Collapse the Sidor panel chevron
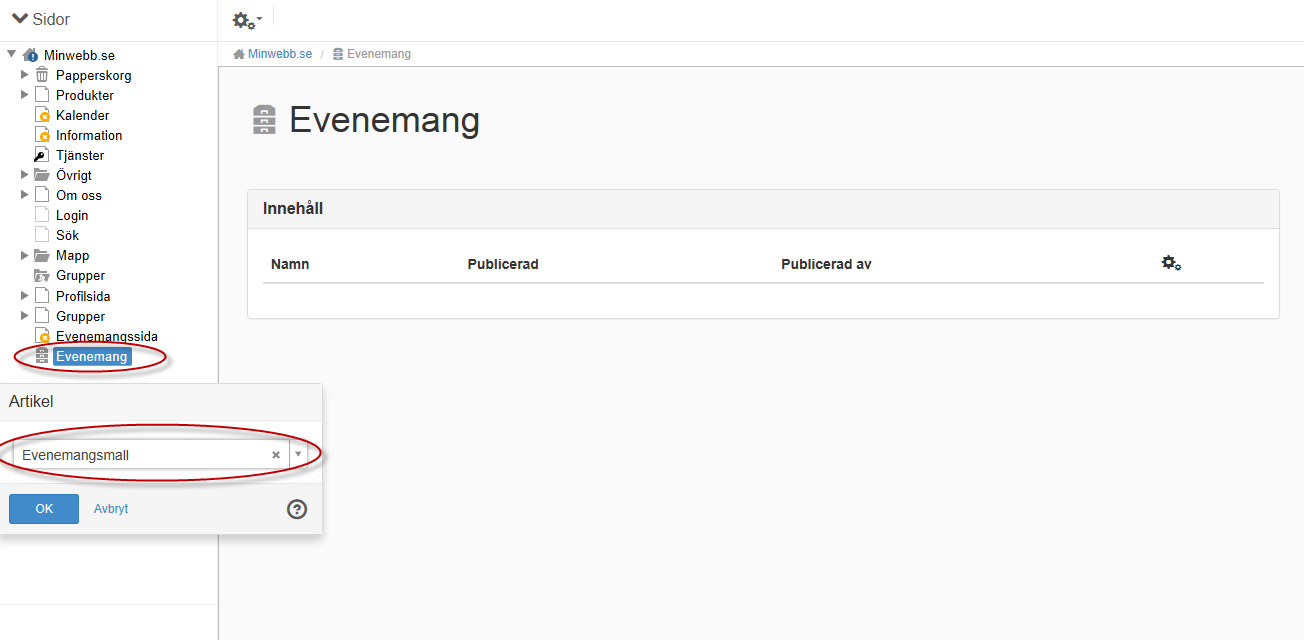 click(19, 19)
